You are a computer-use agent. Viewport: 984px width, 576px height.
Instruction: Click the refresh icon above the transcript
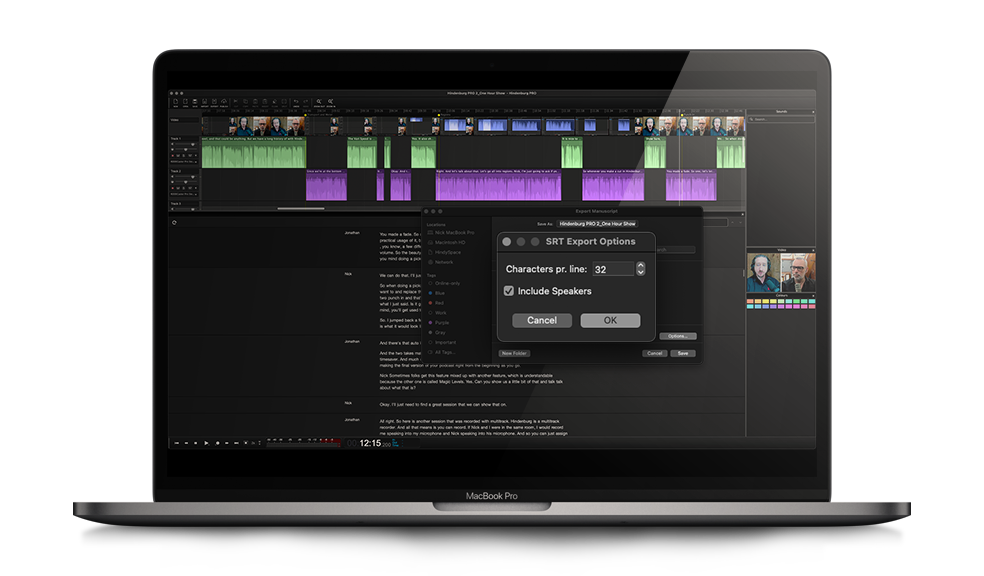coord(174,222)
